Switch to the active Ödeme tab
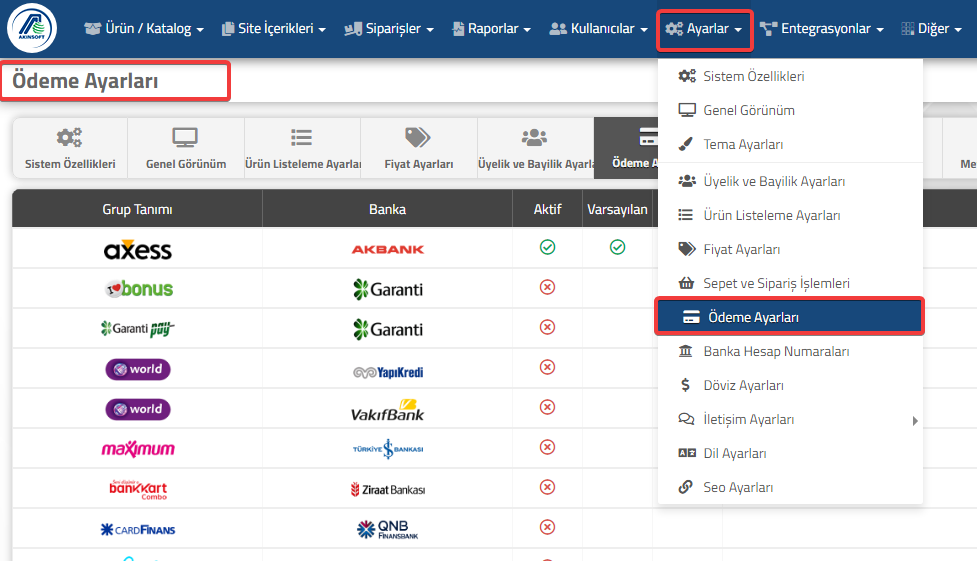The height and width of the screenshot is (561, 977). pos(626,148)
